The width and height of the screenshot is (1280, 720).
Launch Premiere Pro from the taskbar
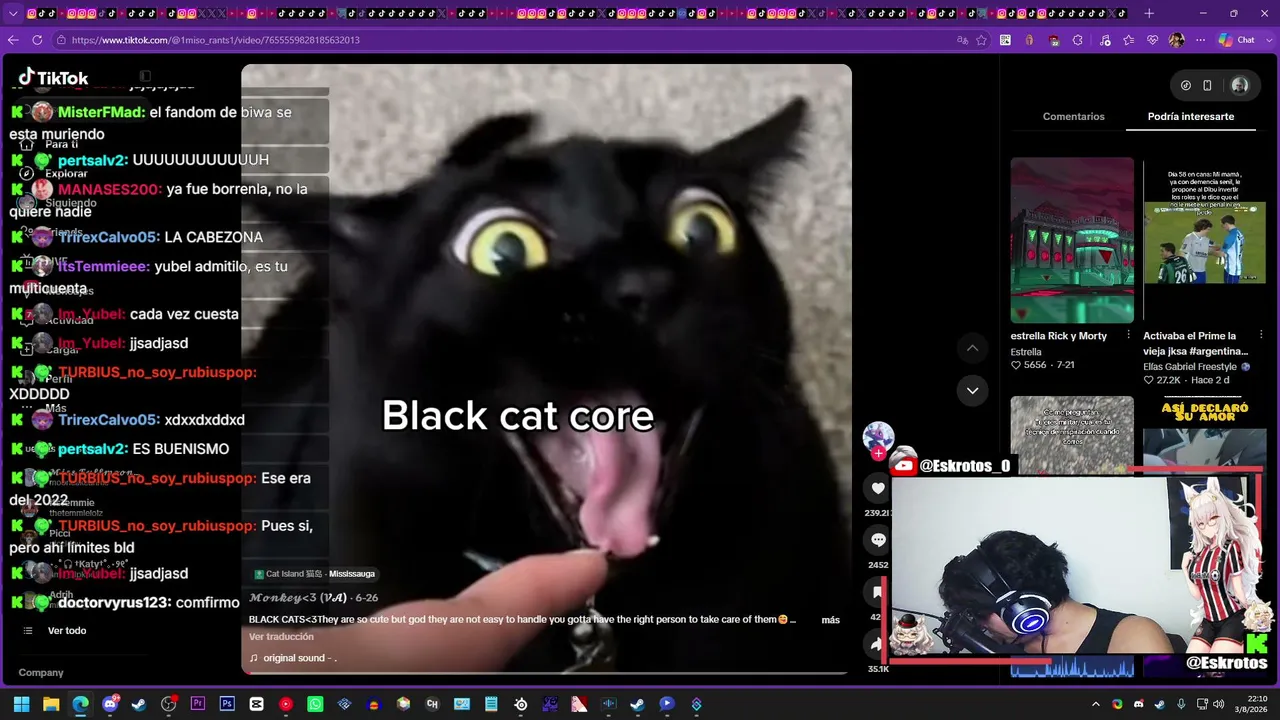(198, 704)
